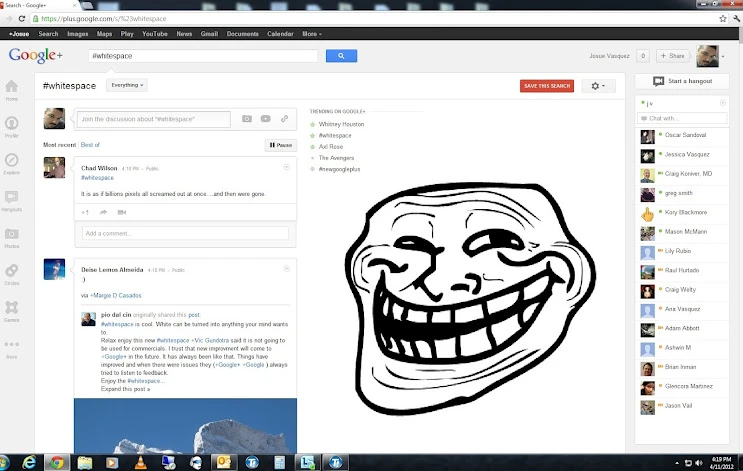Open chat with Oscar Sandoval

682,135
